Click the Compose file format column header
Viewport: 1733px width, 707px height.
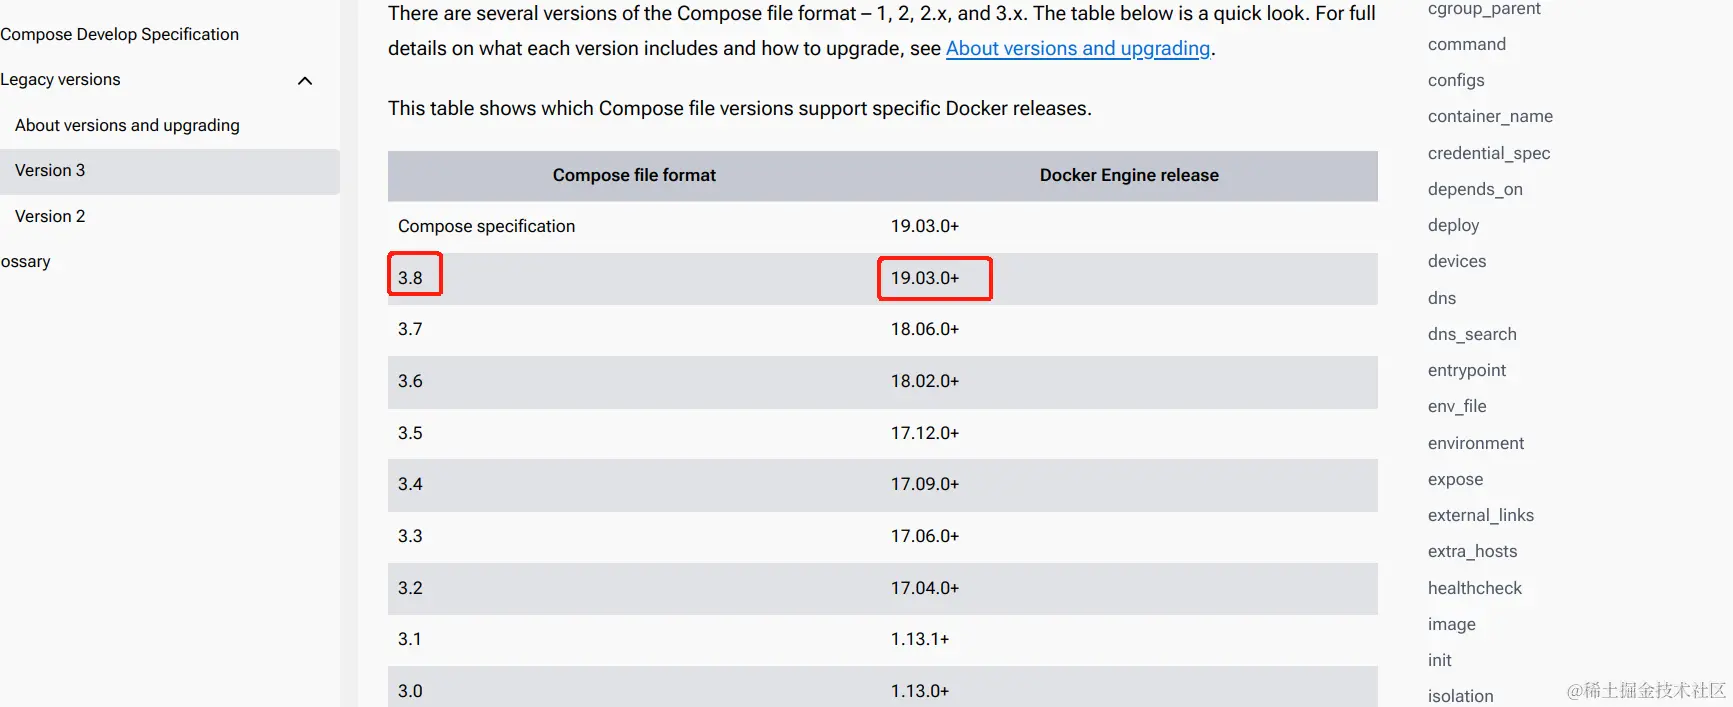click(634, 175)
